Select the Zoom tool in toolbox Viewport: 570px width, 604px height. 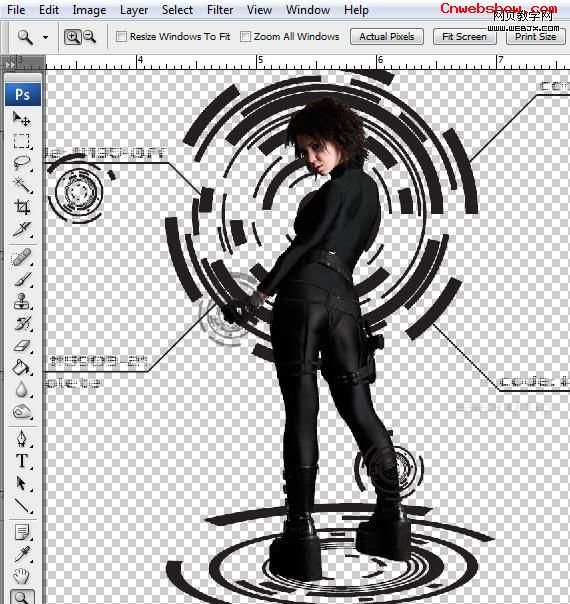point(22,597)
